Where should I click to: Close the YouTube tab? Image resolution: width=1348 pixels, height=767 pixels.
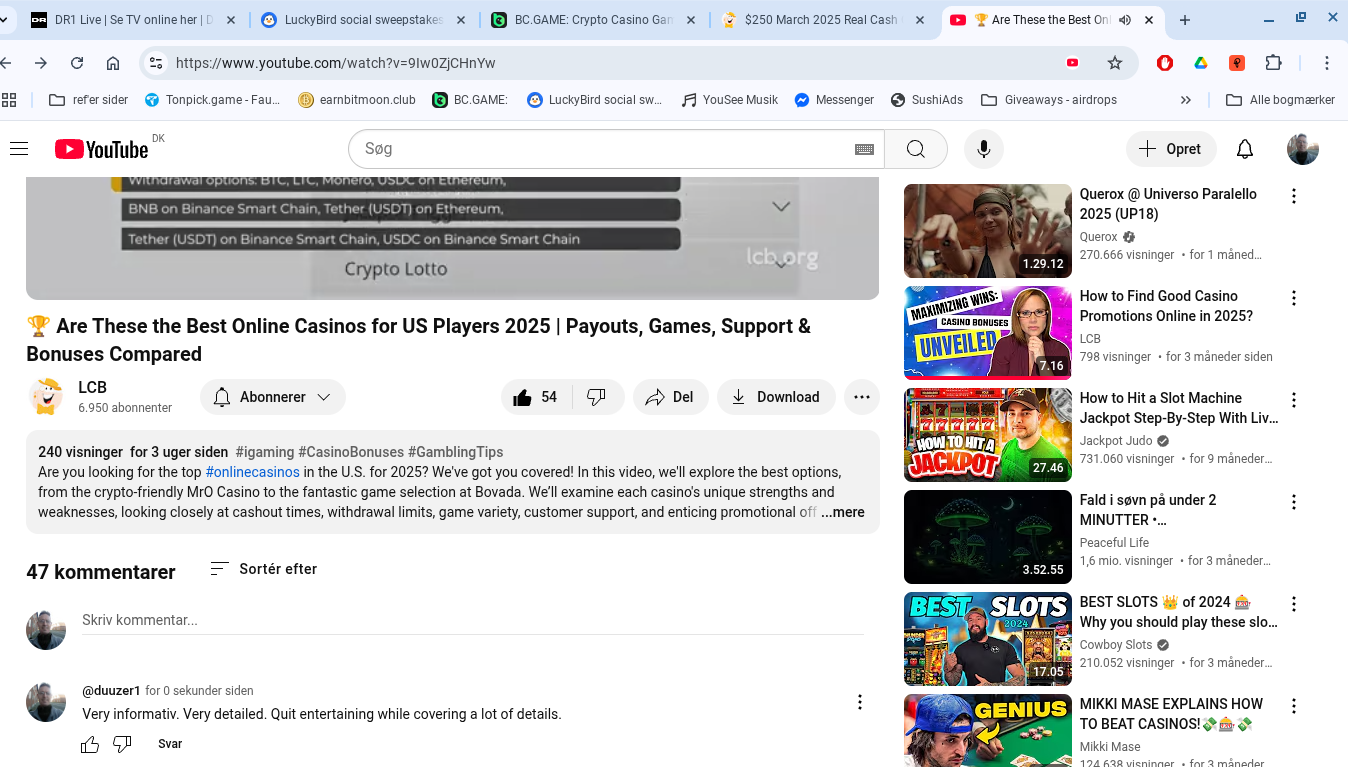(1149, 20)
